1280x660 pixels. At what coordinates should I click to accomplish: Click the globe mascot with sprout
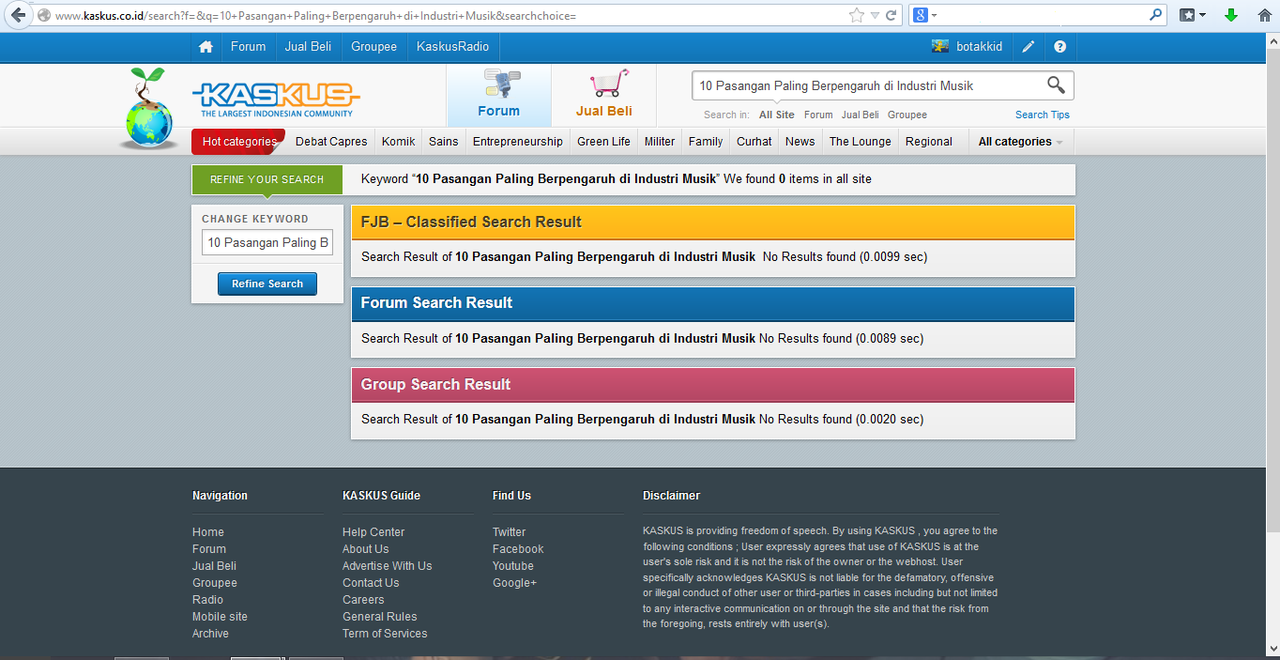click(150, 110)
